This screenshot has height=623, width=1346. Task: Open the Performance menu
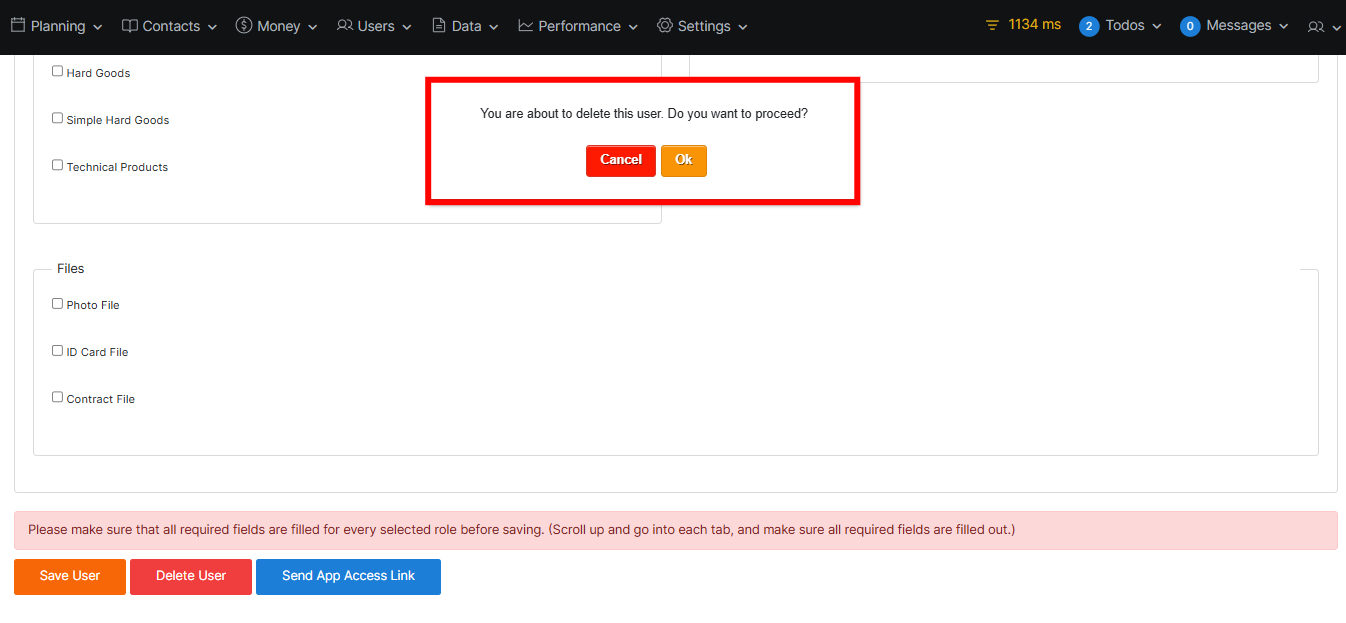coord(579,26)
